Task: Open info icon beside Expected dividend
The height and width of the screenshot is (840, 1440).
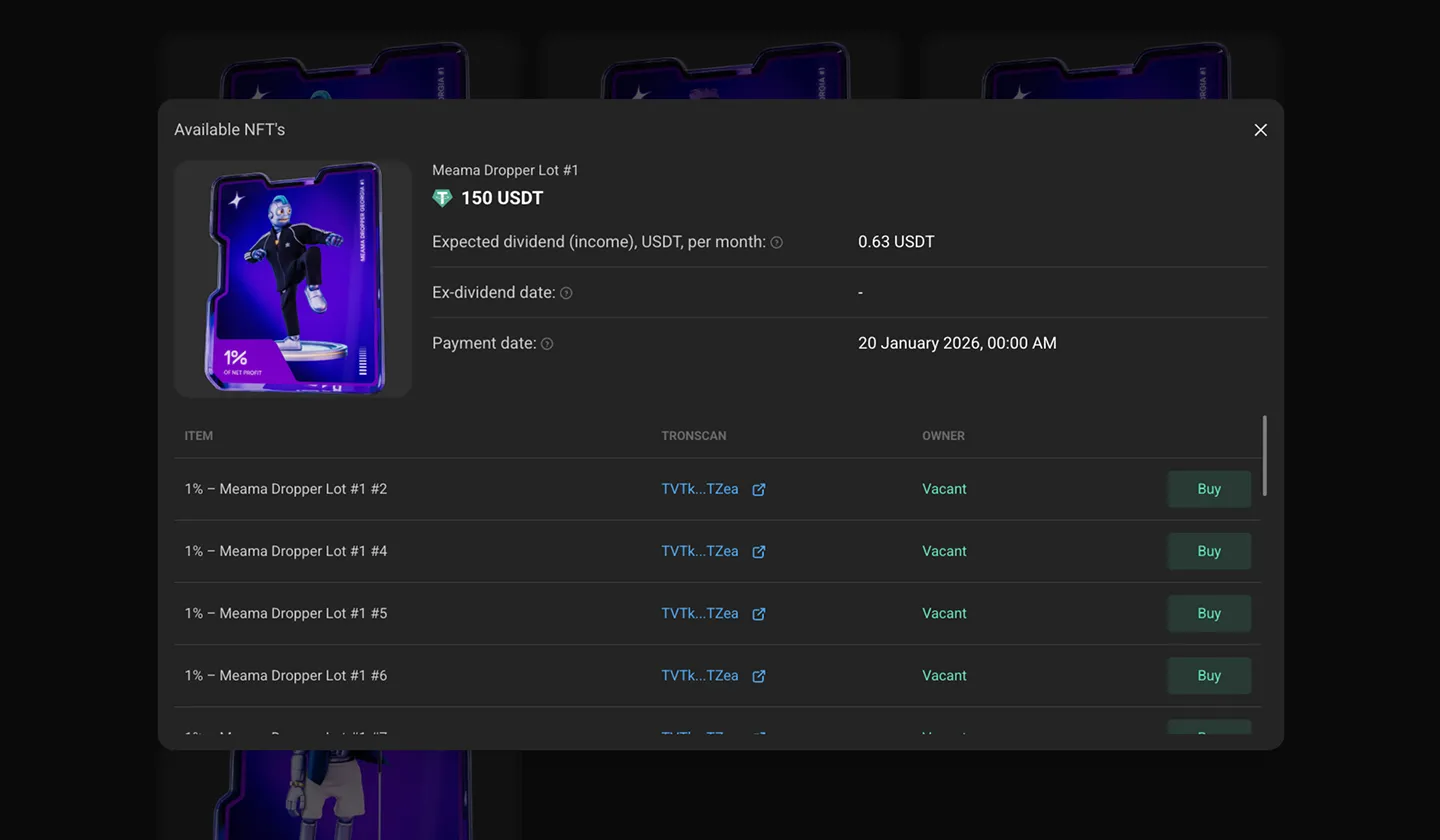Action: [777, 242]
